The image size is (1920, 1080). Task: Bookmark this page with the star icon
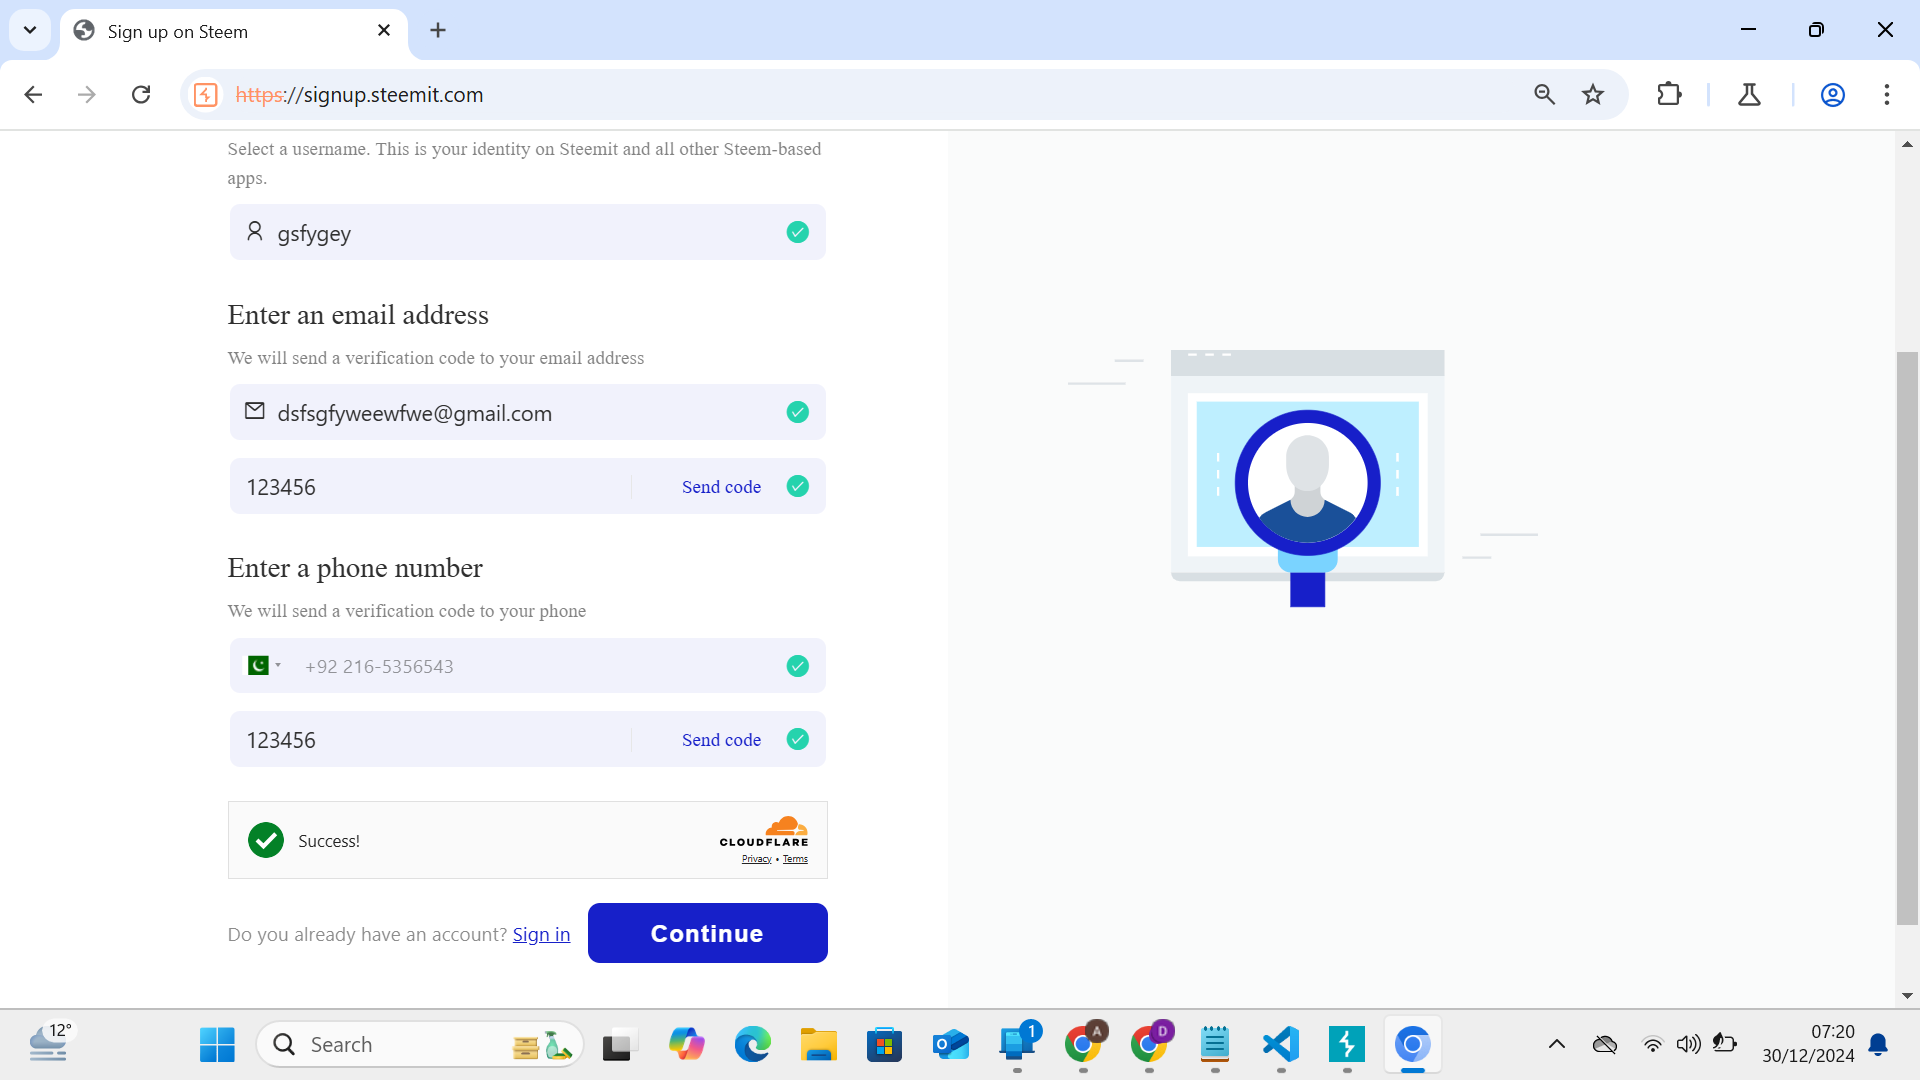[1593, 94]
